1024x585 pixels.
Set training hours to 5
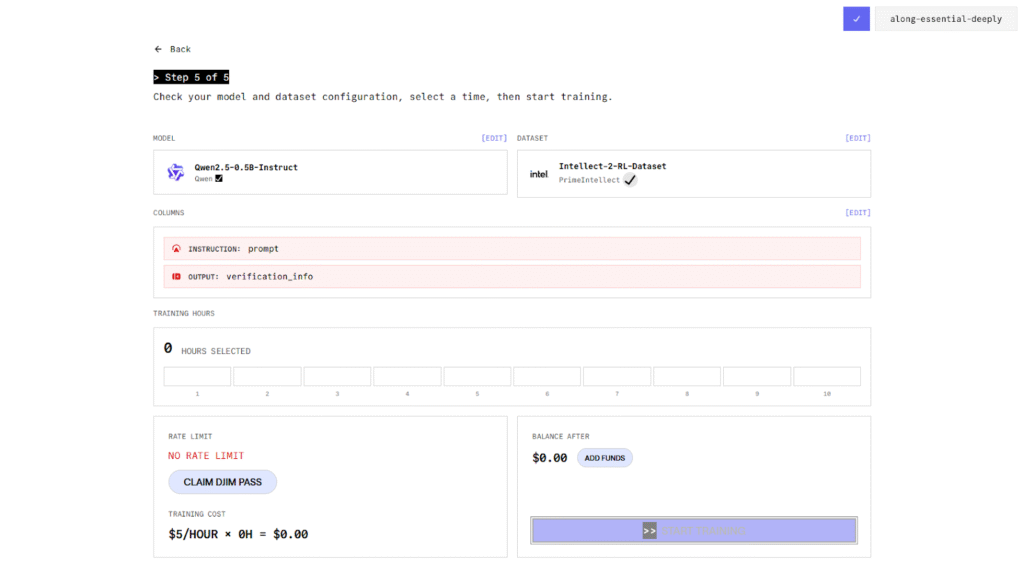pos(477,377)
